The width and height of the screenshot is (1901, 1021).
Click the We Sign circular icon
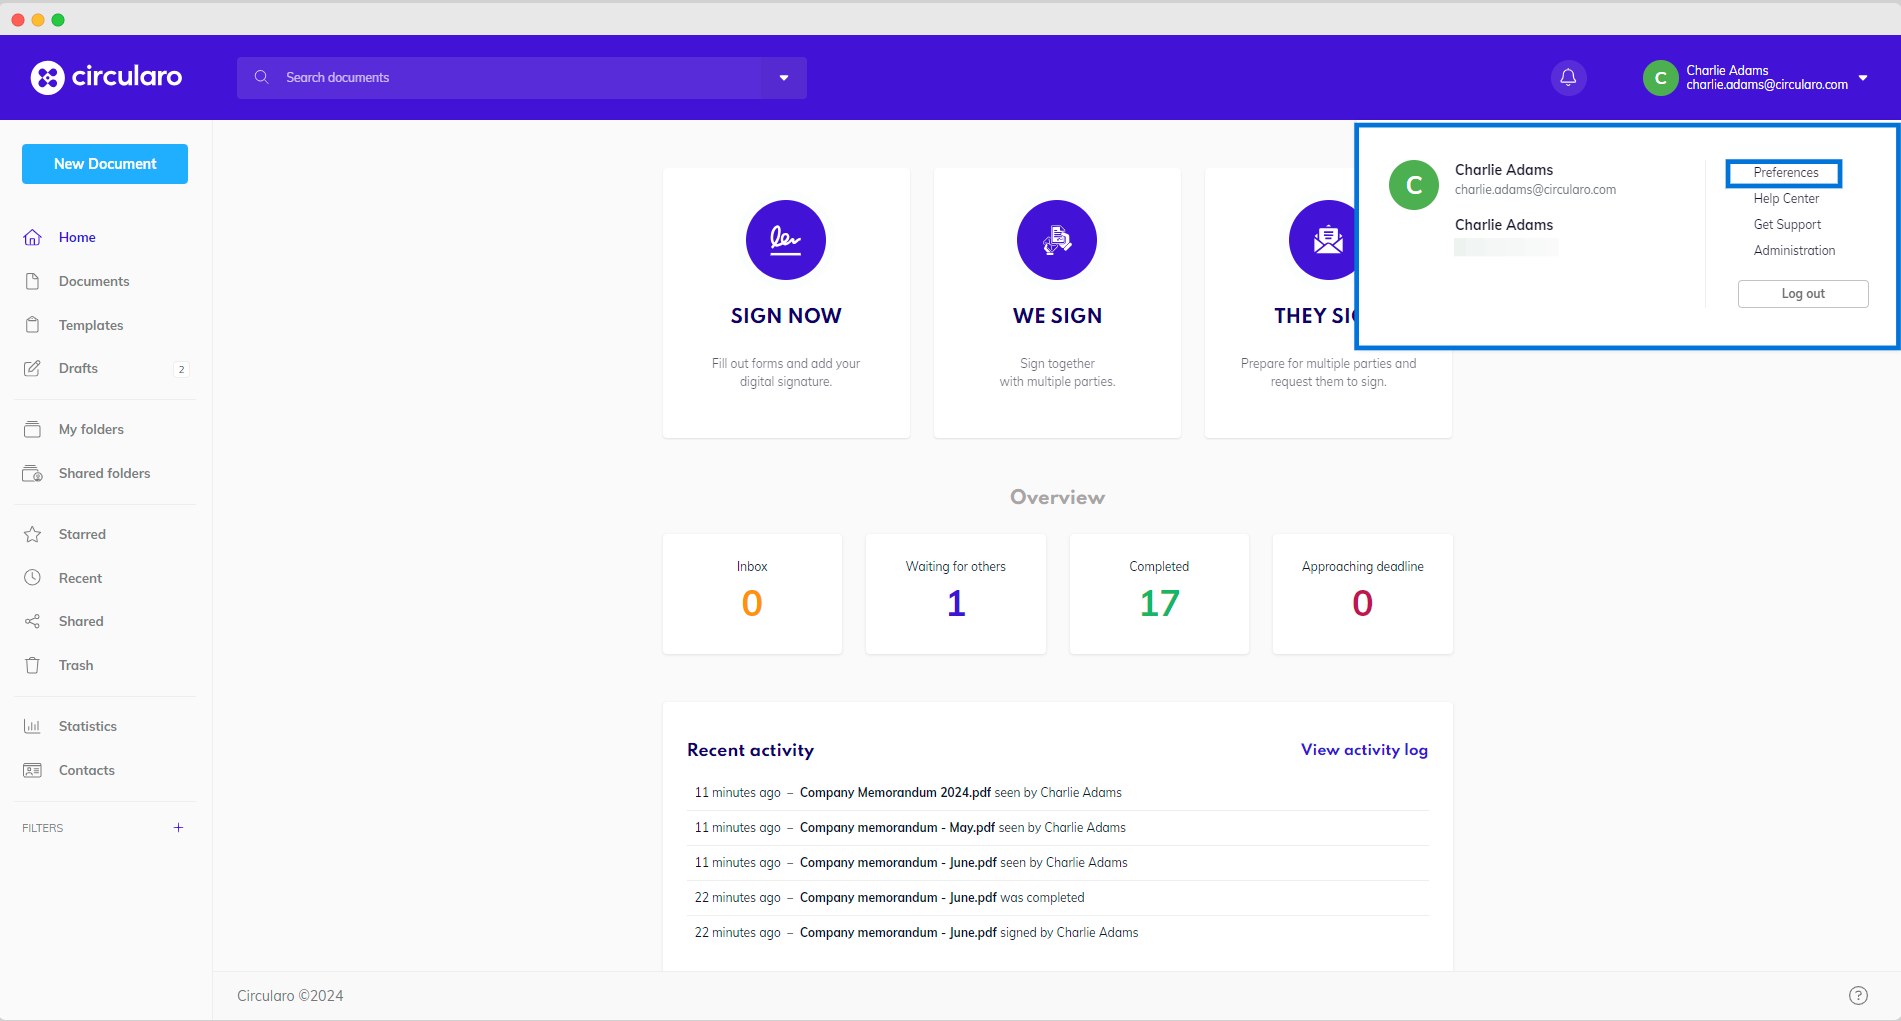point(1056,240)
